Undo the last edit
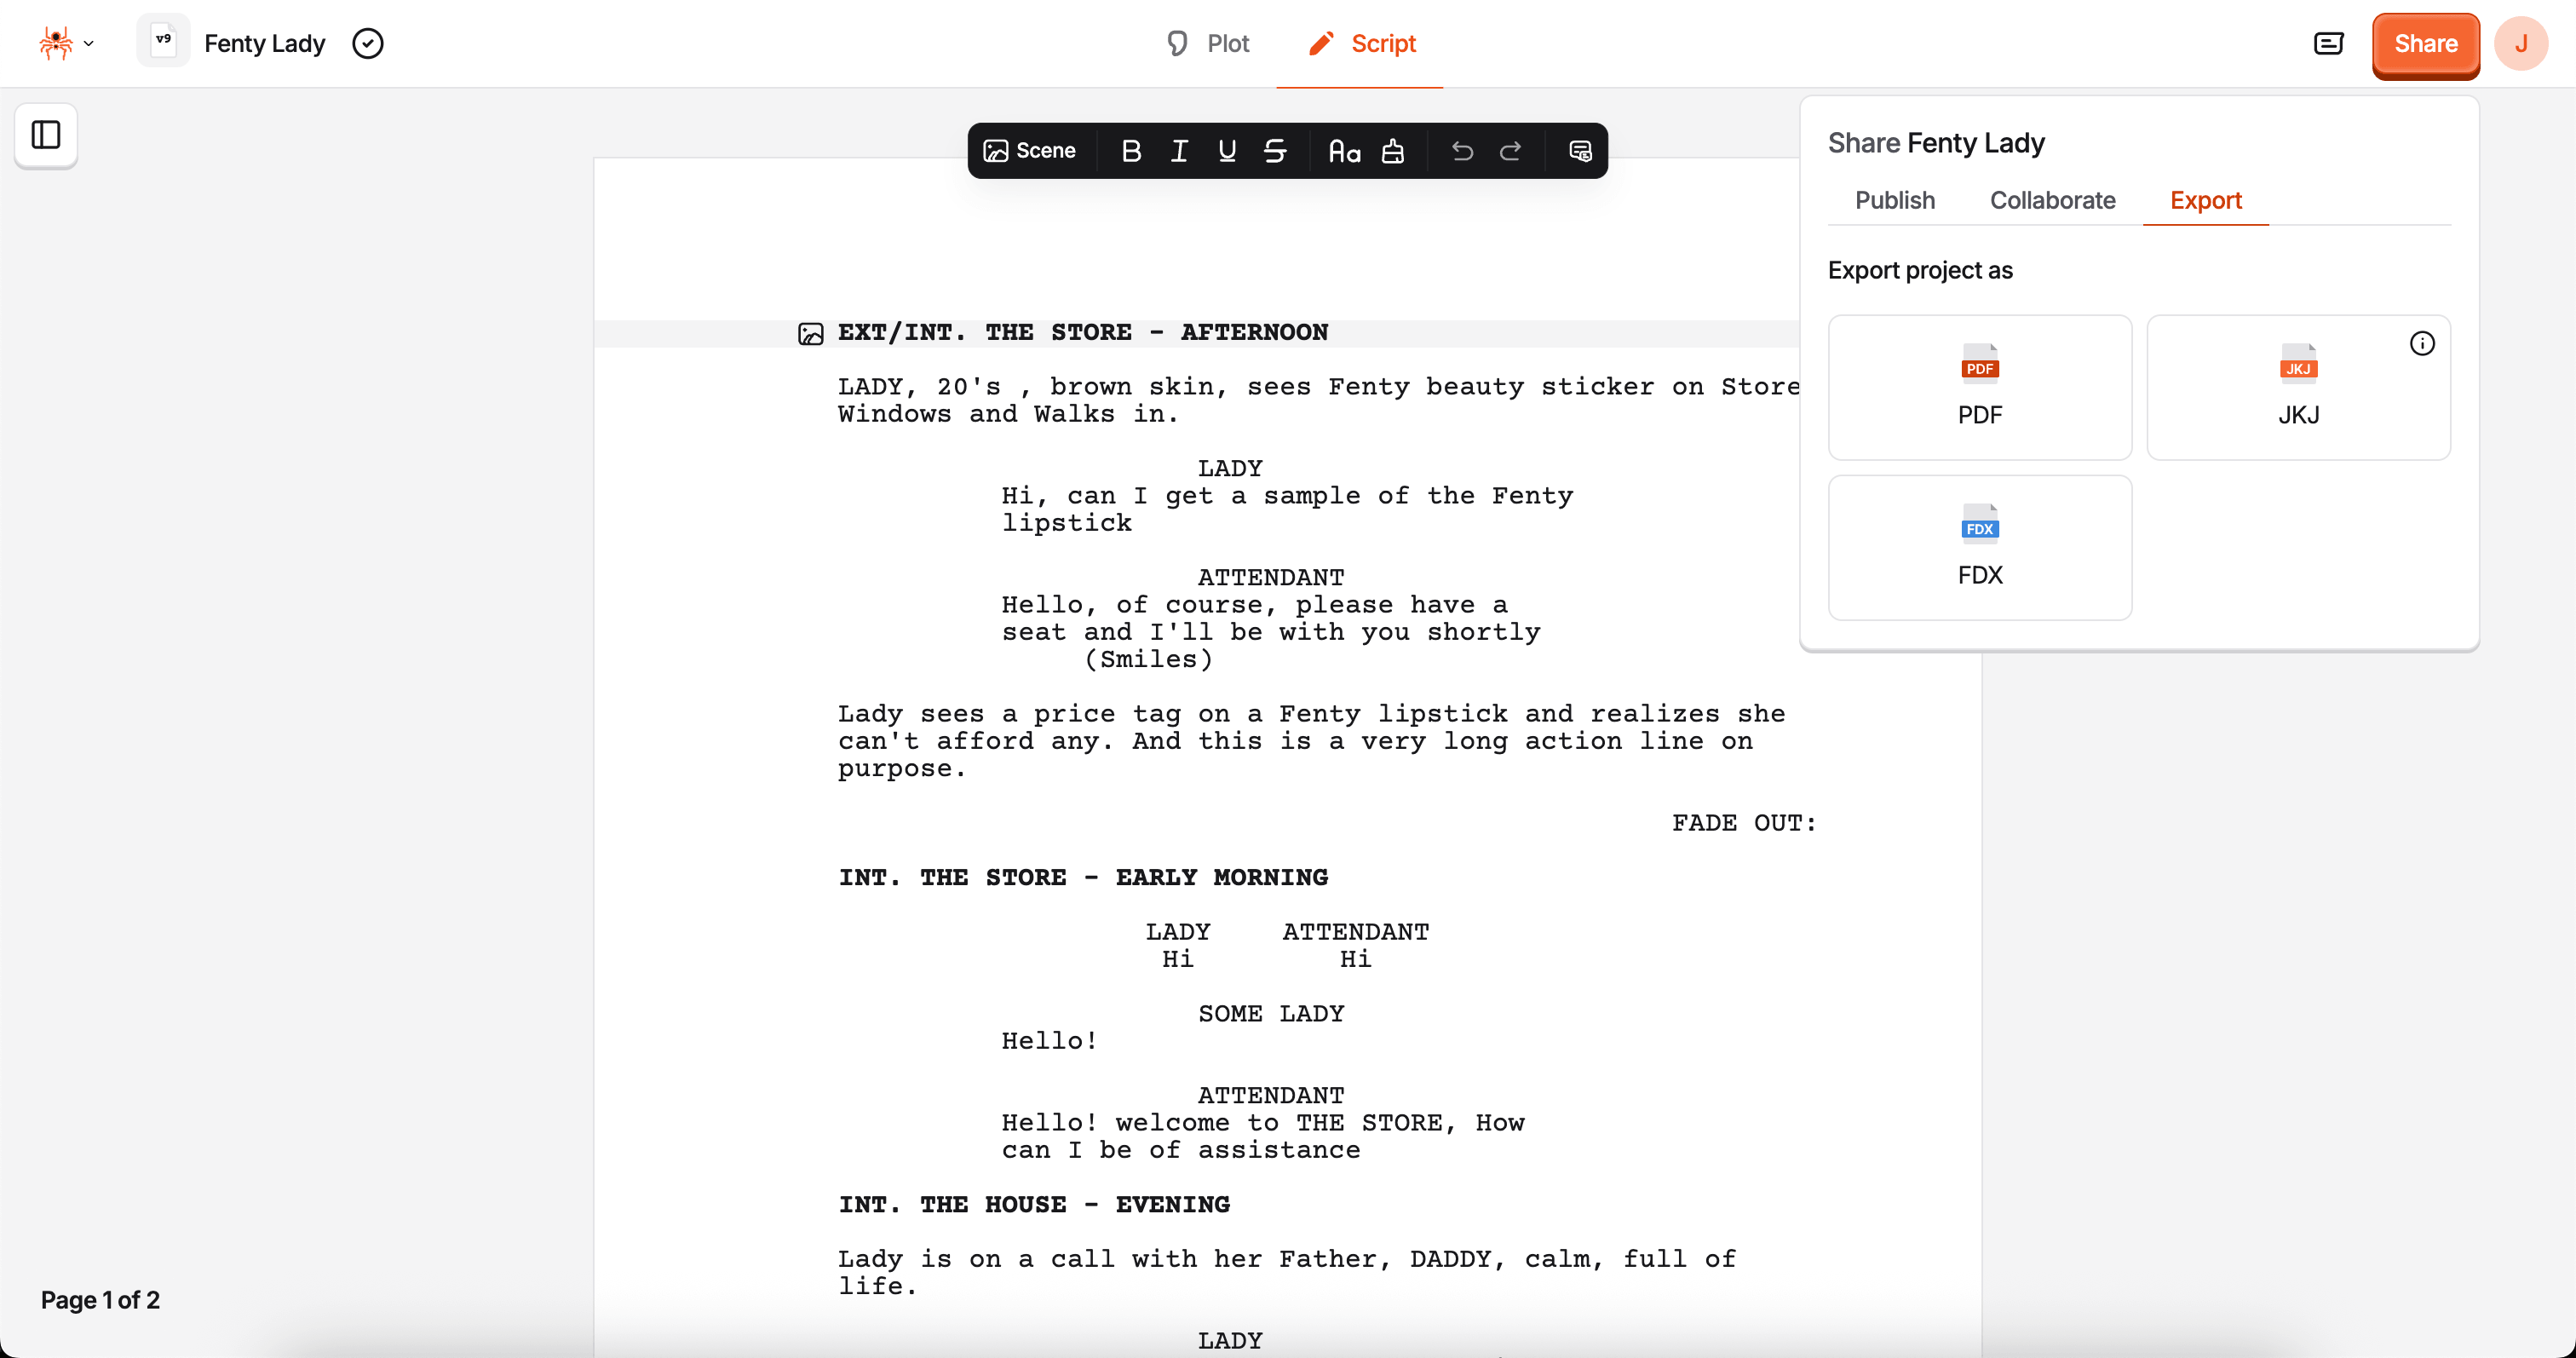Screen dimensions: 2576x1358 [1461, 151]
